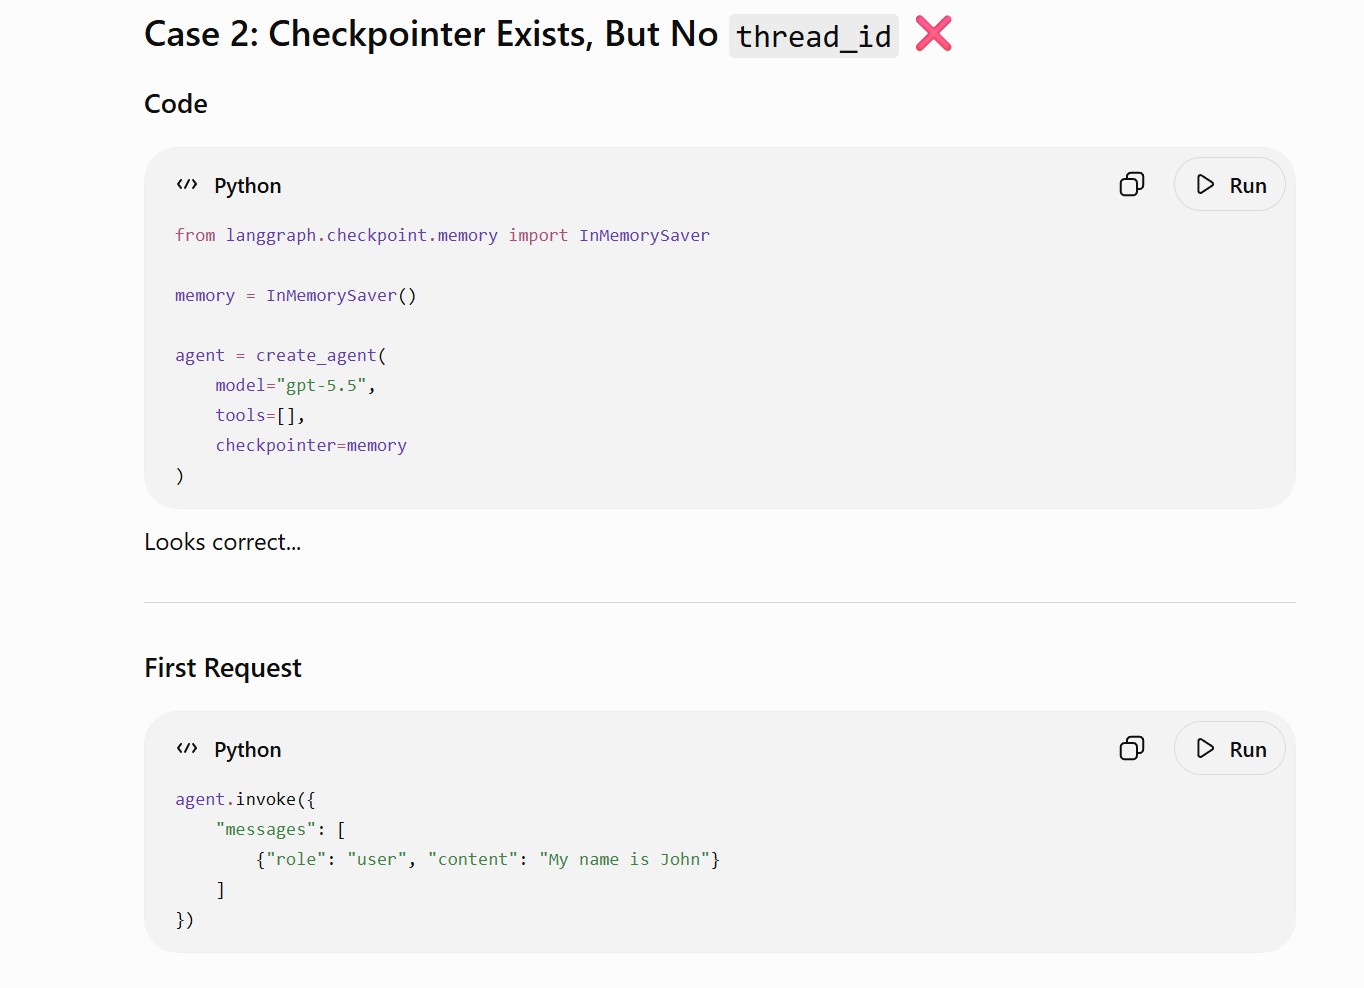The height and width of the screenshot is (988, 1364).
Task: Click the code icon beside Python in the First Request block
Action: pyautogui.click(x=187, y=748)
